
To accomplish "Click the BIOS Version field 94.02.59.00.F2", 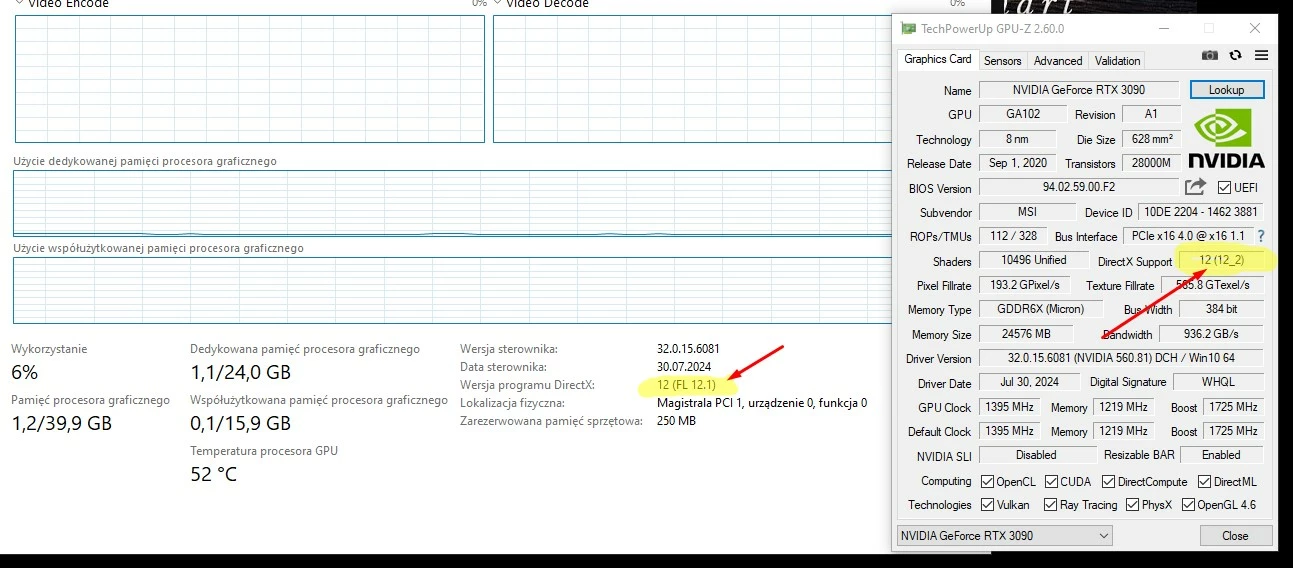I will [1079, 187].
